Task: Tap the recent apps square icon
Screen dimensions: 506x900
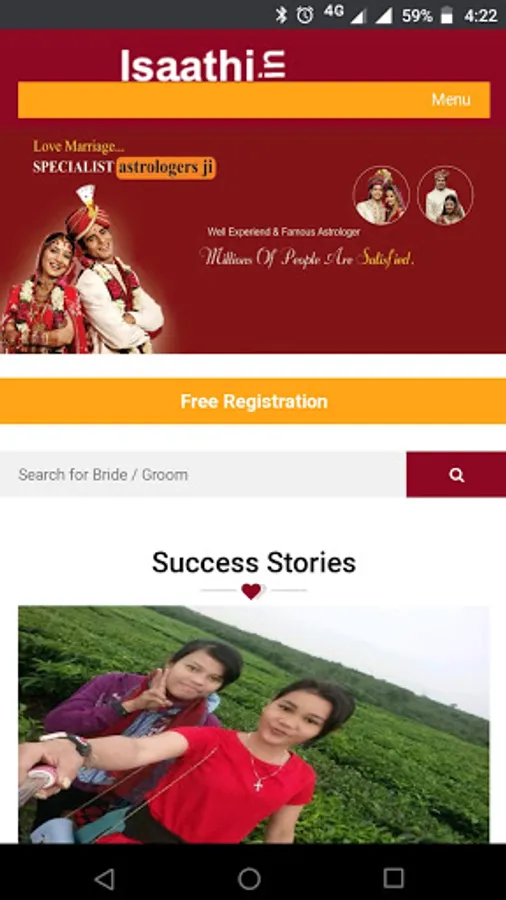Action: [x=394, y=878]
